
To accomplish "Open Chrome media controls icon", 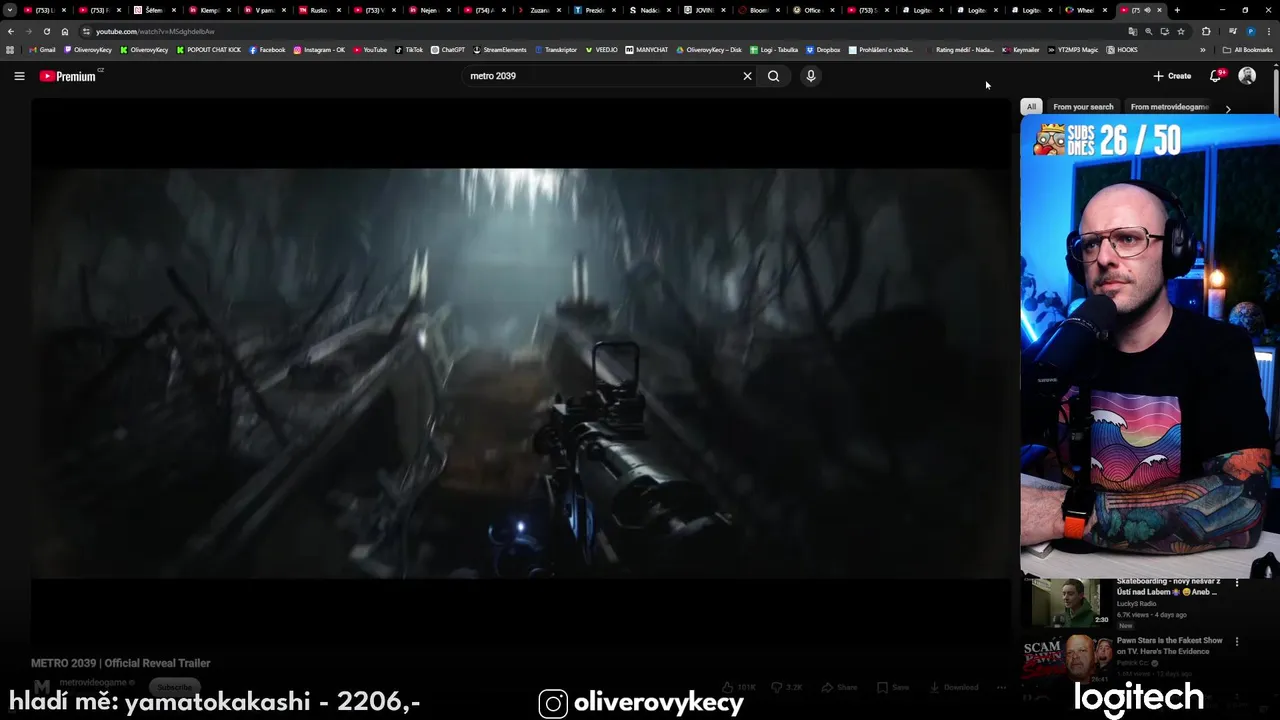I will 1233,31.
